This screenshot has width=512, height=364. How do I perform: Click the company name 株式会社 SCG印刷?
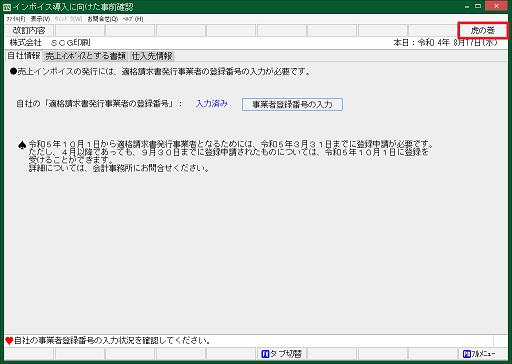point(50,43)
